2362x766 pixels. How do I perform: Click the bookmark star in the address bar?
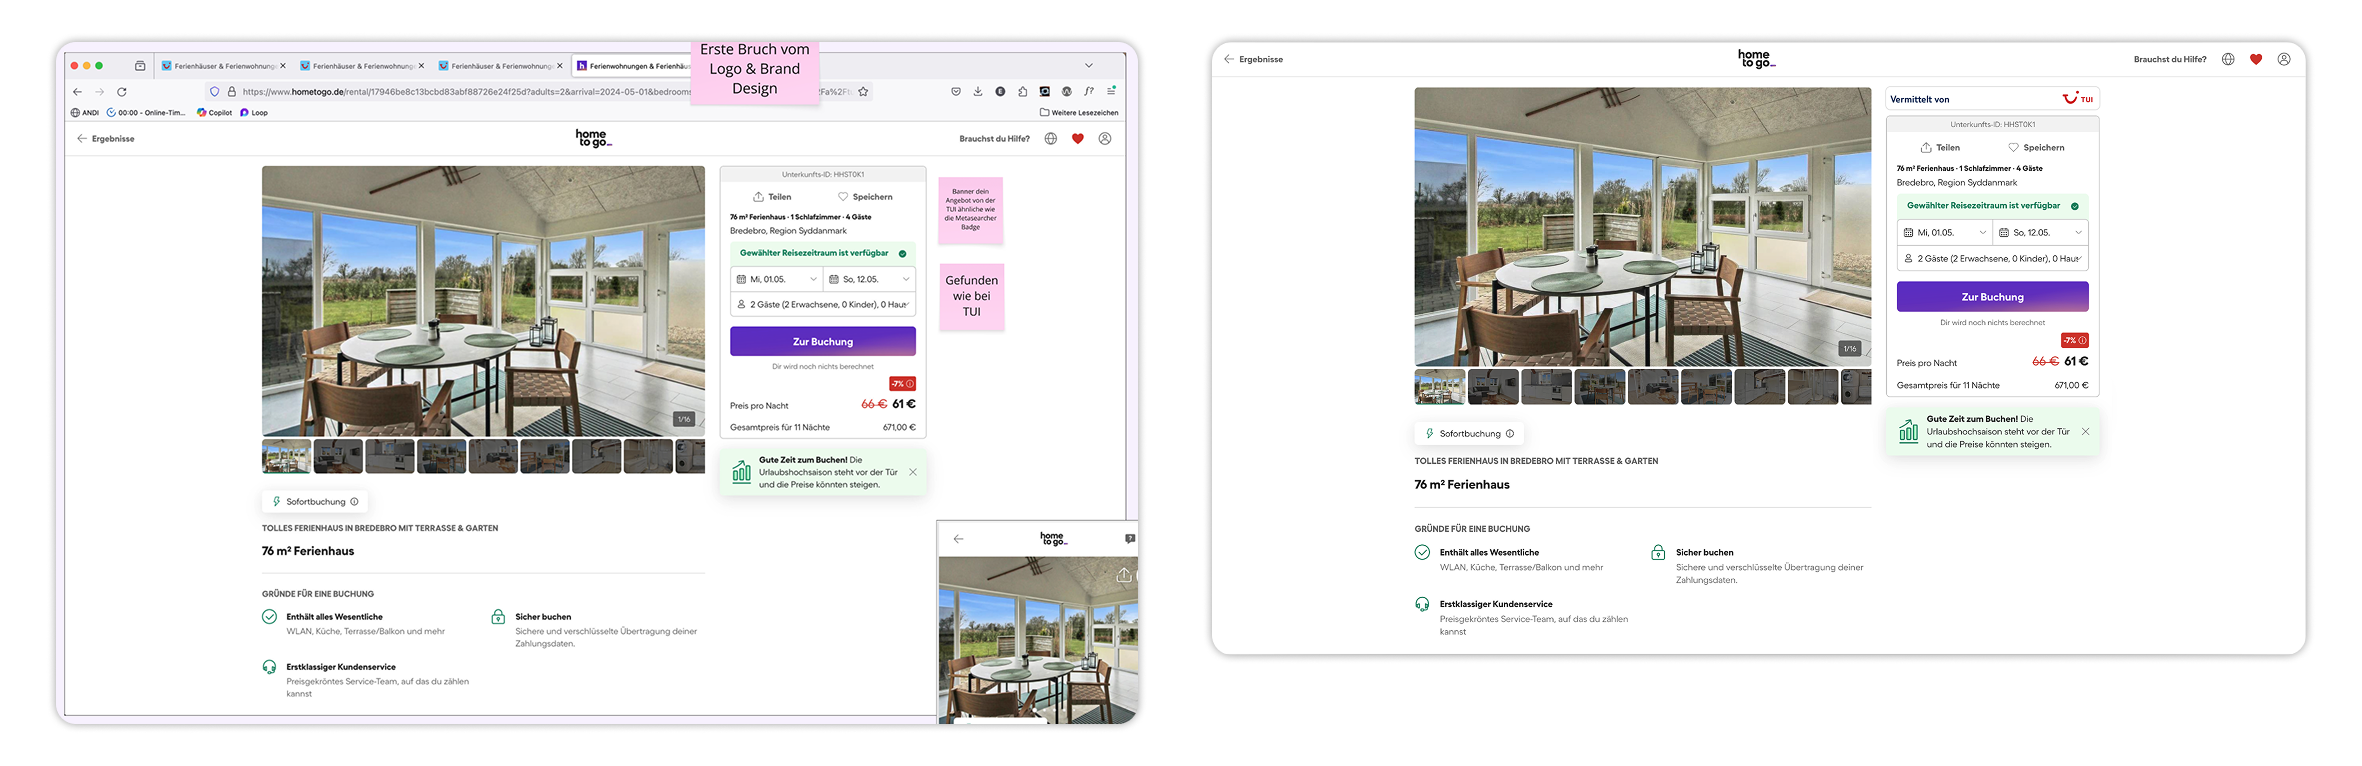tap(863, 92)
